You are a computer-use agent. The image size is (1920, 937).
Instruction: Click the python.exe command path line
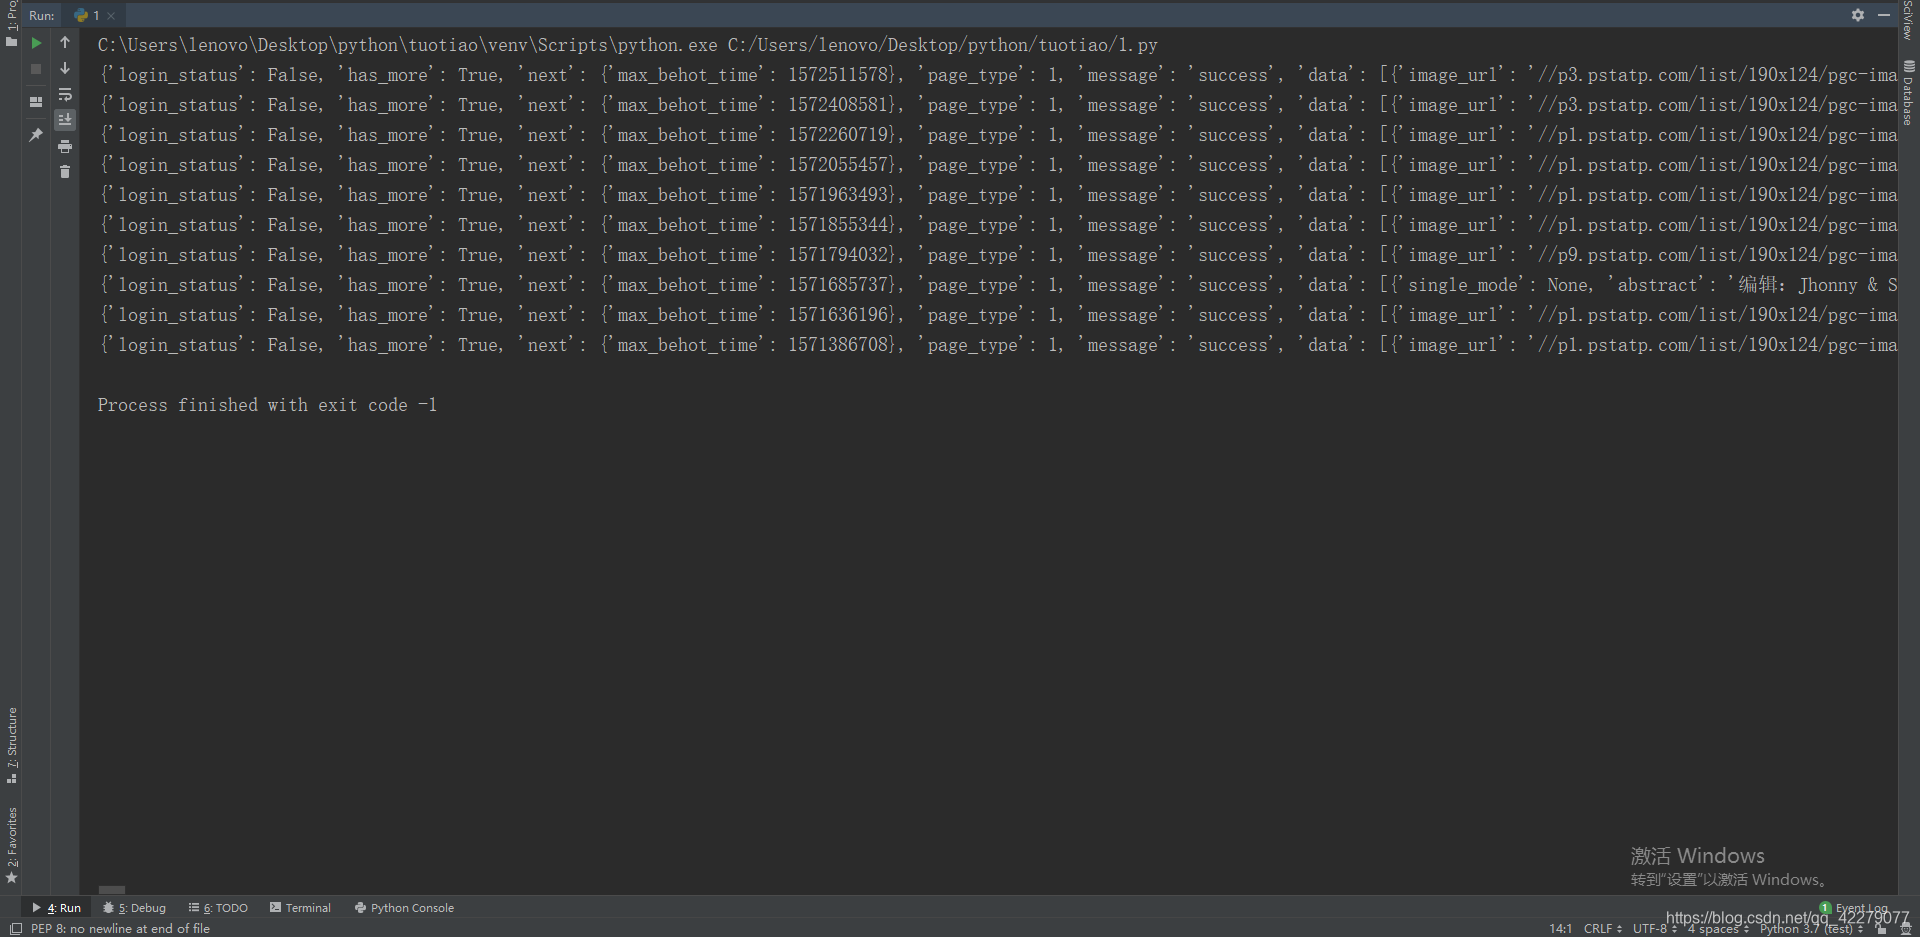pyautogui.click(x=627, y=45)
